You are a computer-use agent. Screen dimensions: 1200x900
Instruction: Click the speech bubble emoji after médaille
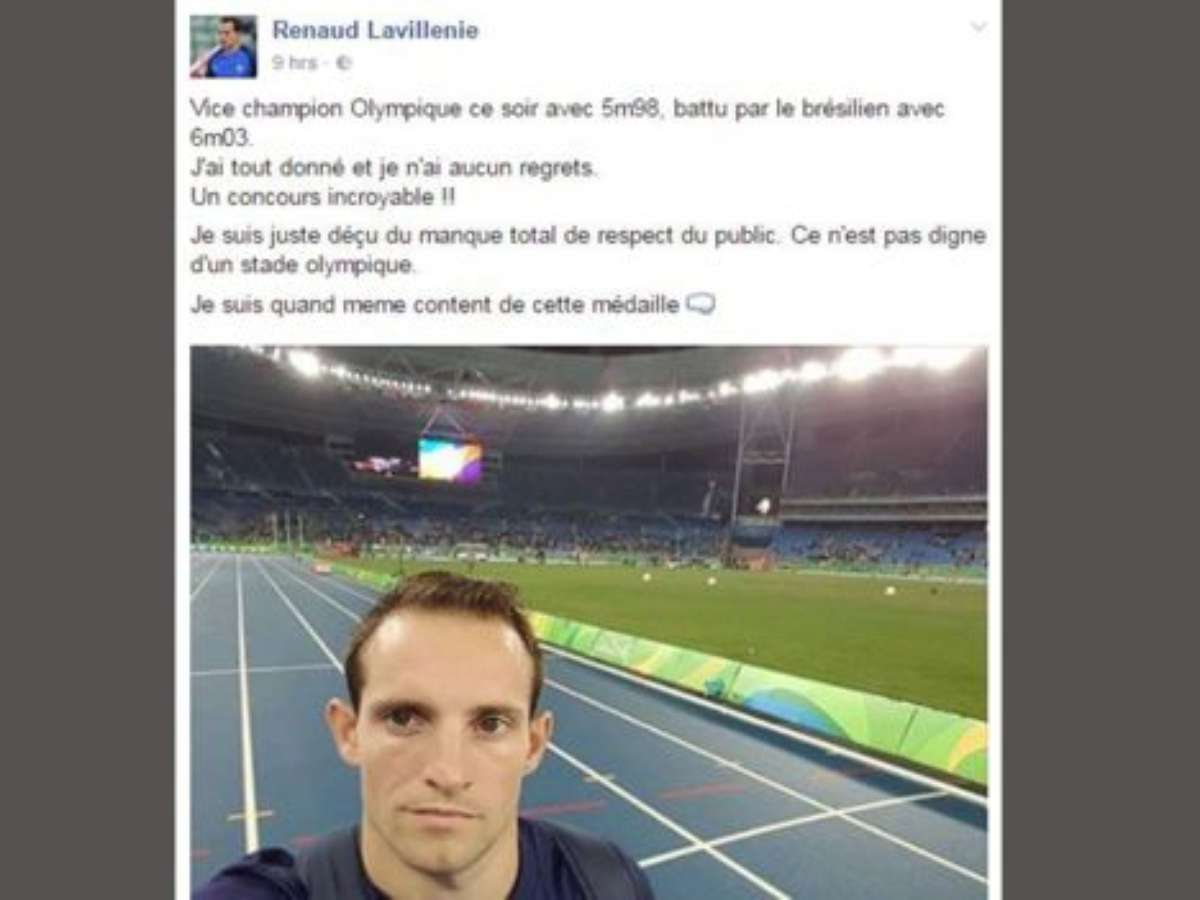[701, 304]
